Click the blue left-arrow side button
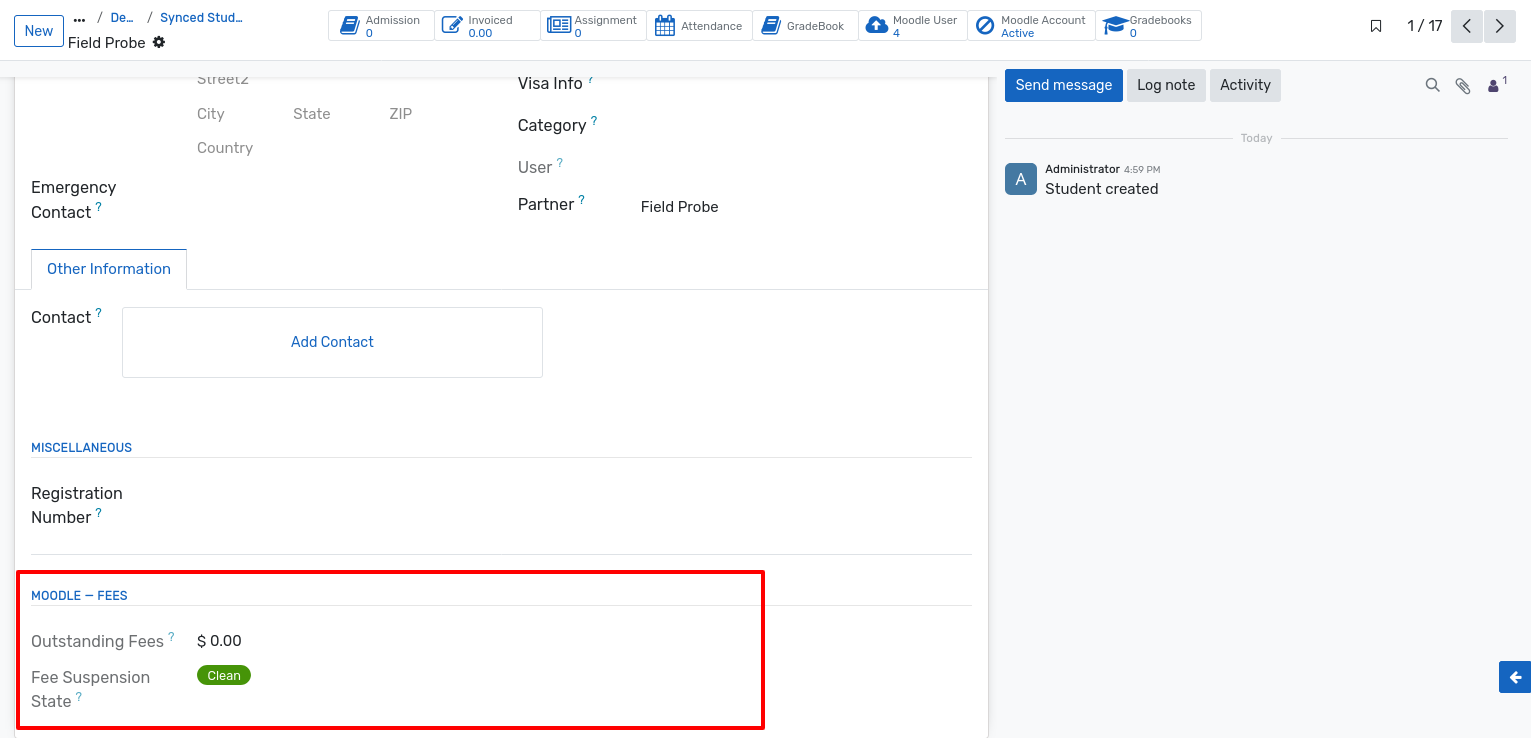Viewport: 1531px width, 738px height. click(1515, 677)
